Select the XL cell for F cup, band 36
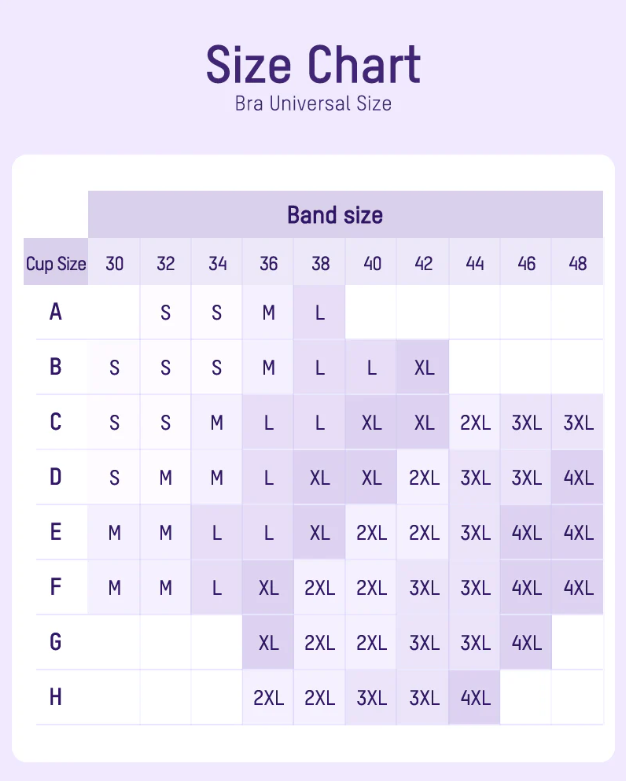This screenshot has width=626, height=781. (268, 587)
